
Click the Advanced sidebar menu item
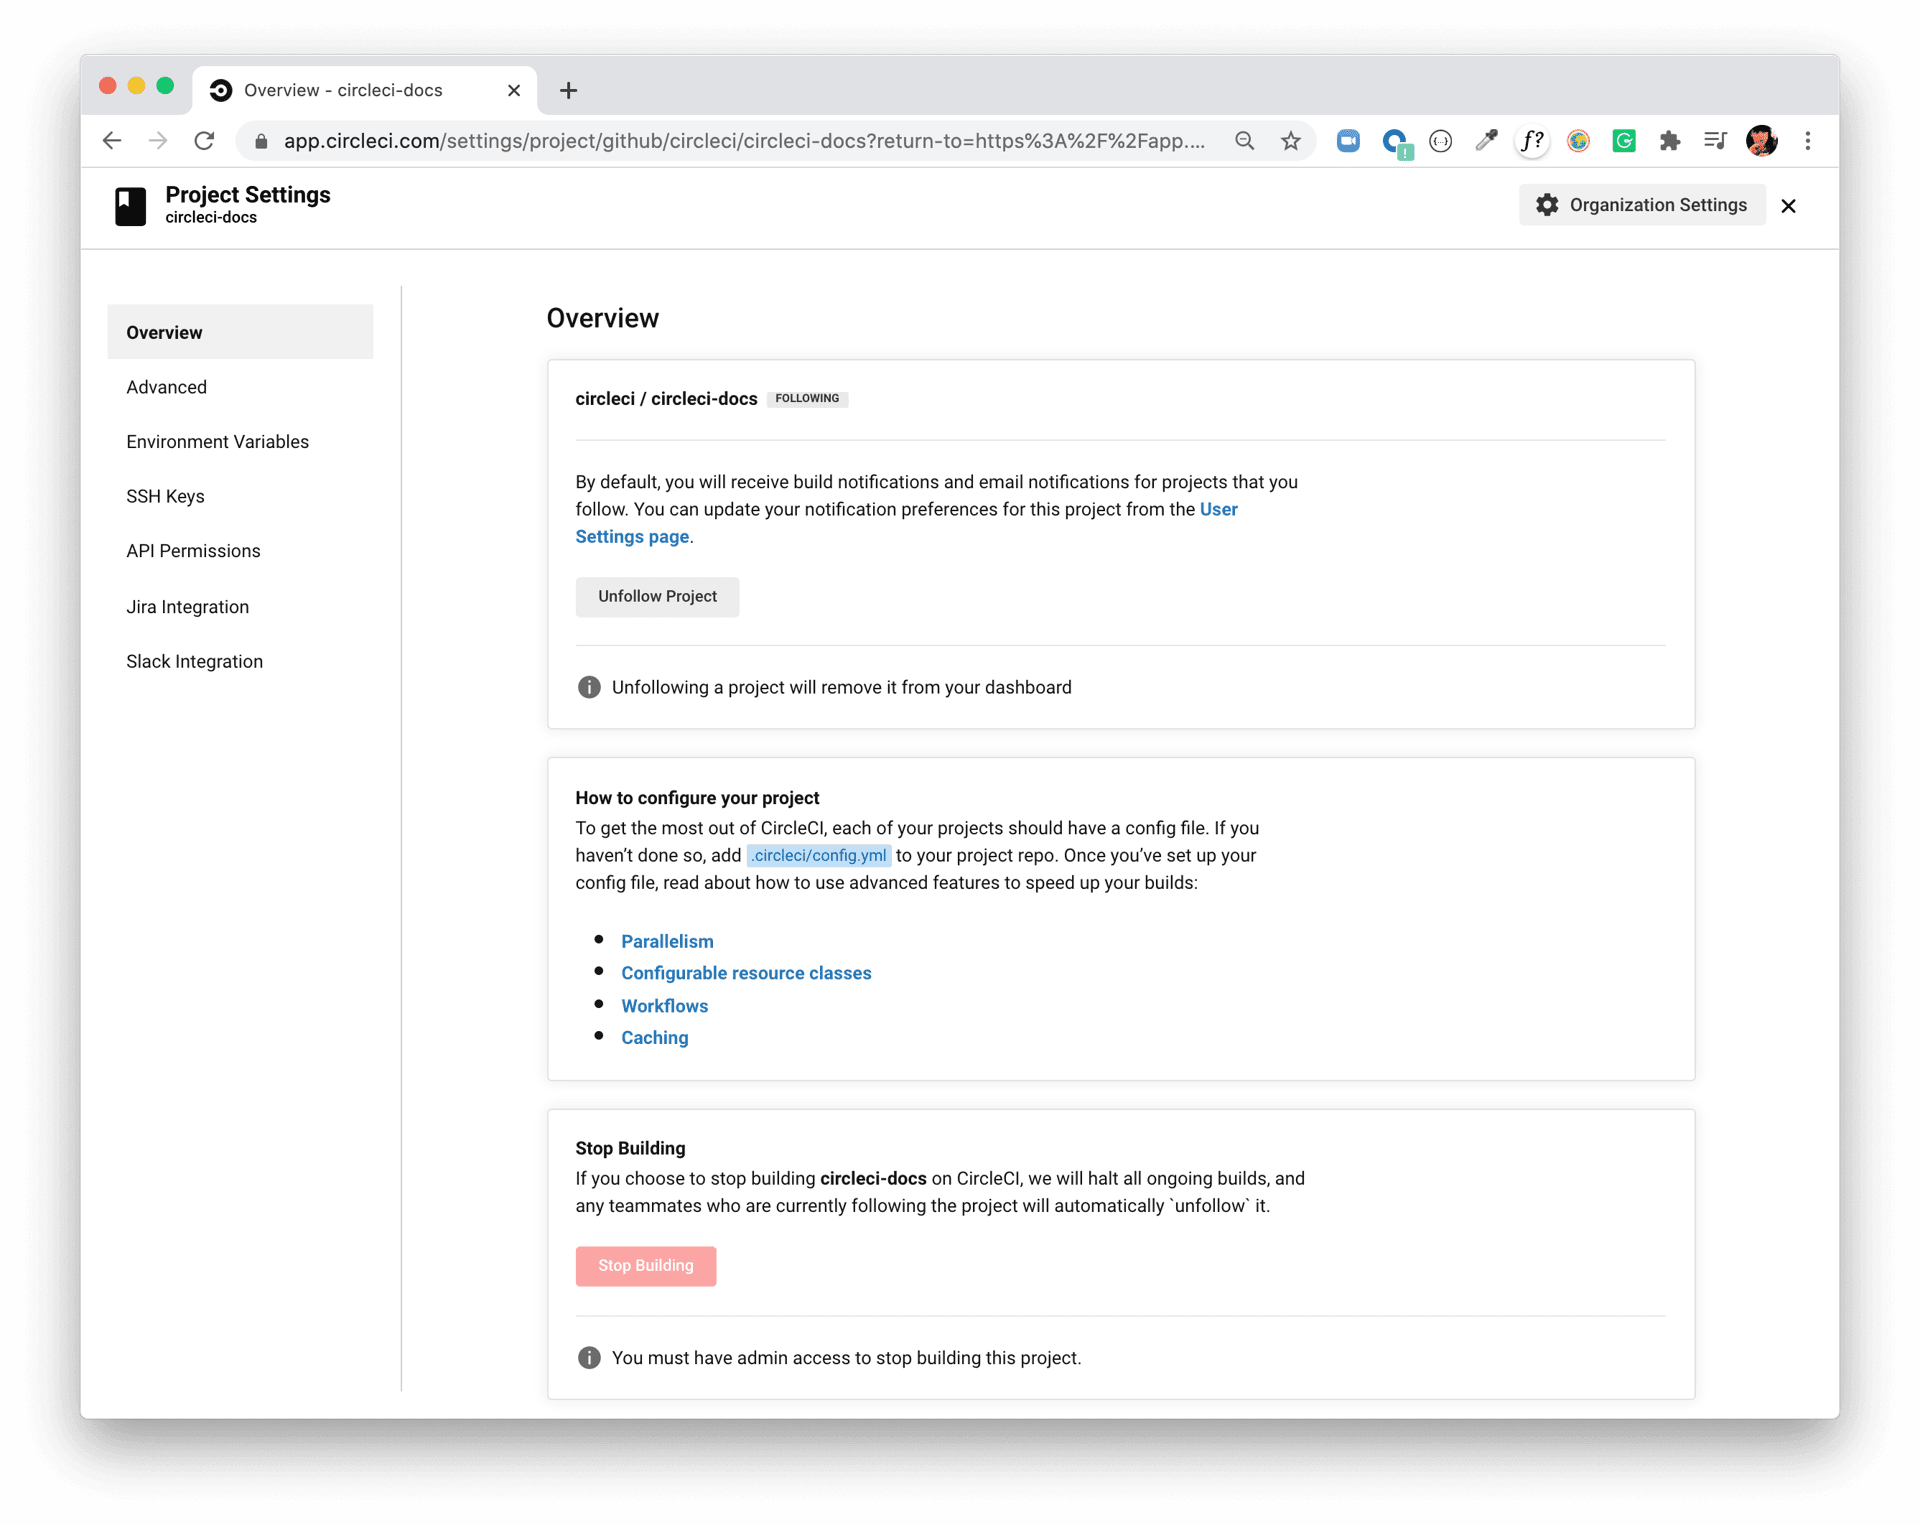[167, 386]
